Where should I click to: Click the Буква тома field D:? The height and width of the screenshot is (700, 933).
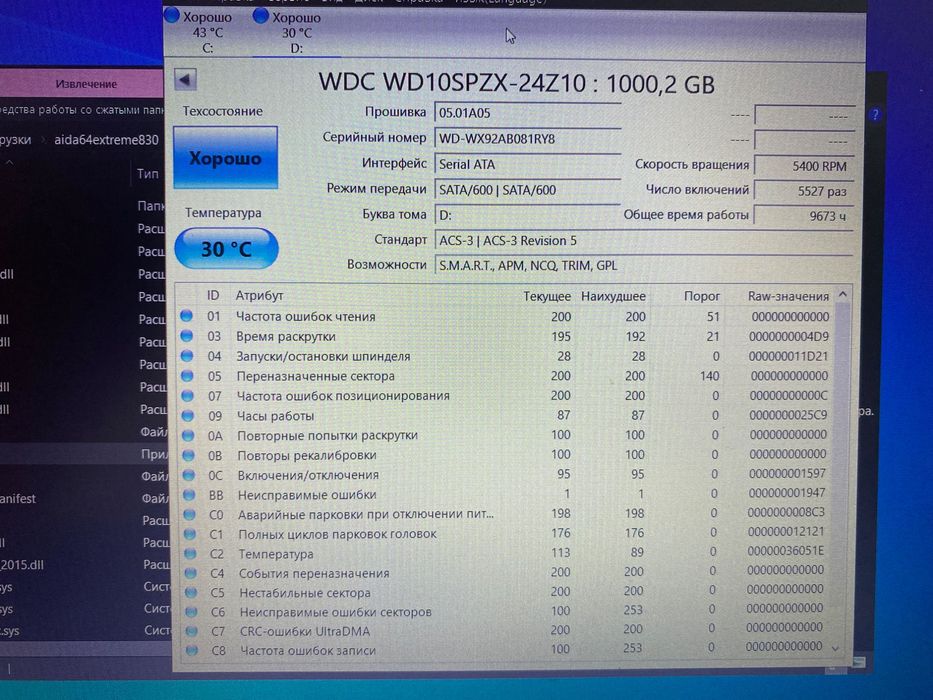[x=527, y=215]
